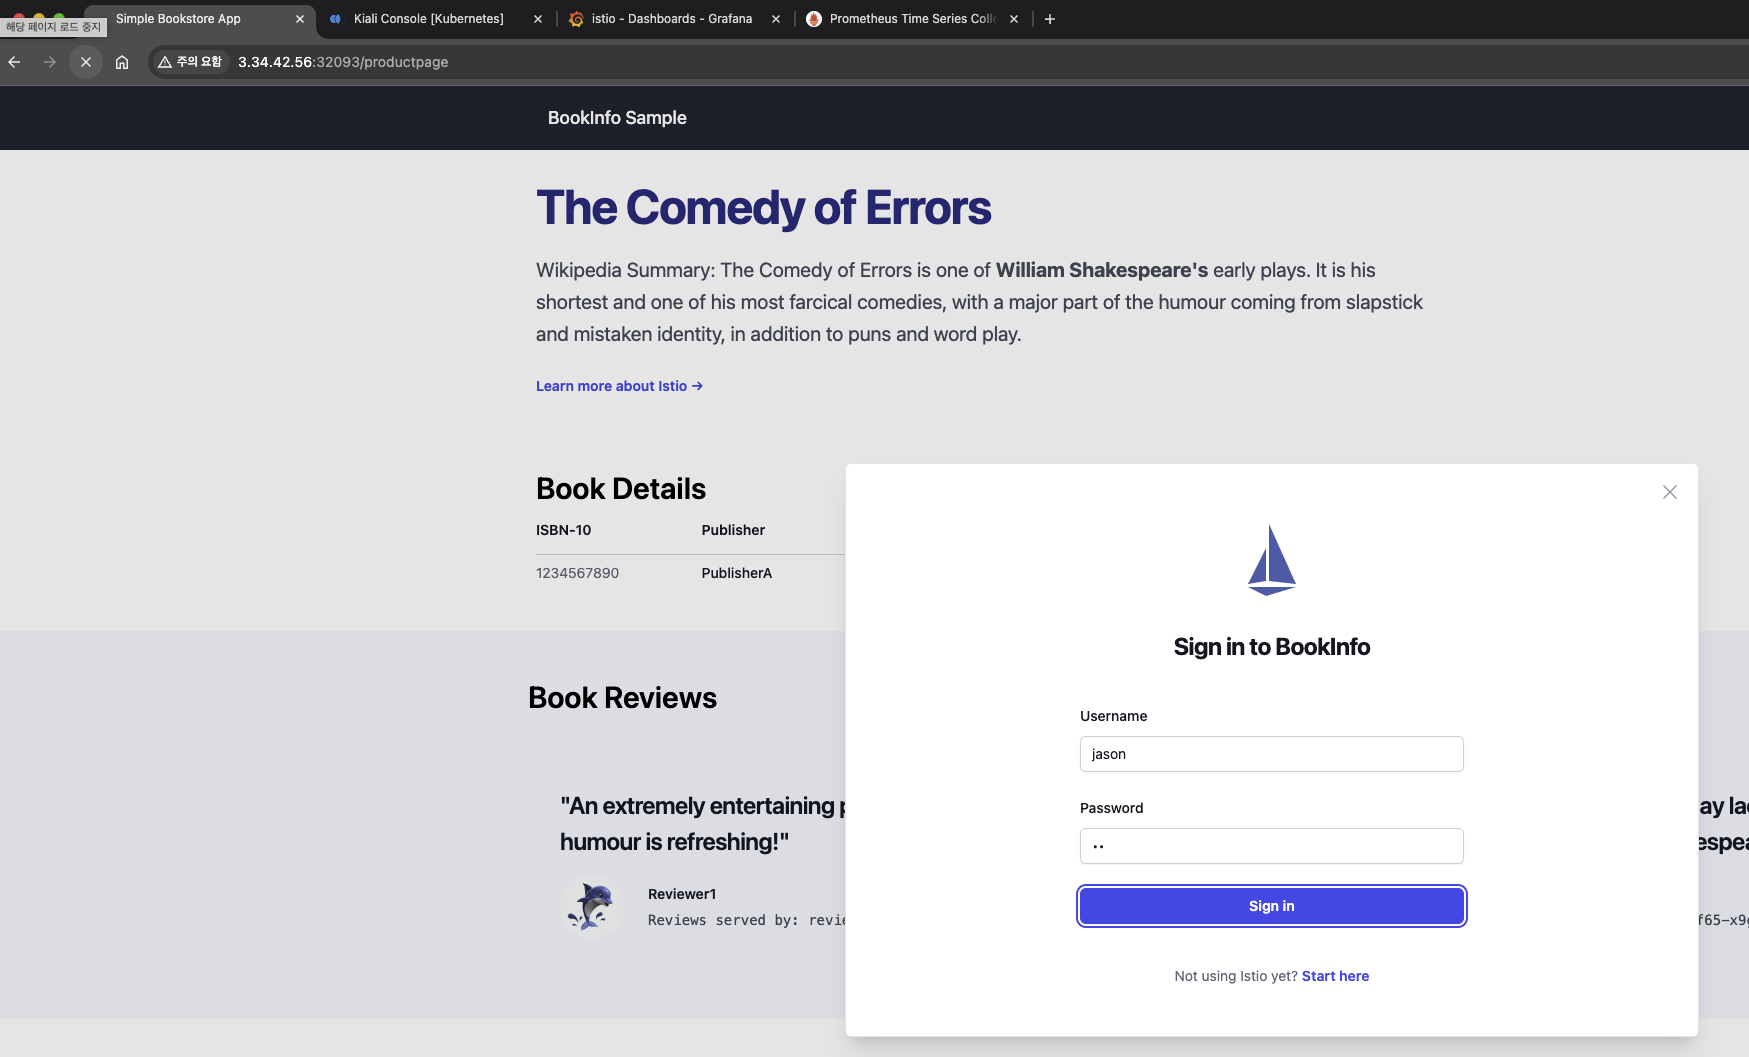Focus the Username input field

point(1272,754)
